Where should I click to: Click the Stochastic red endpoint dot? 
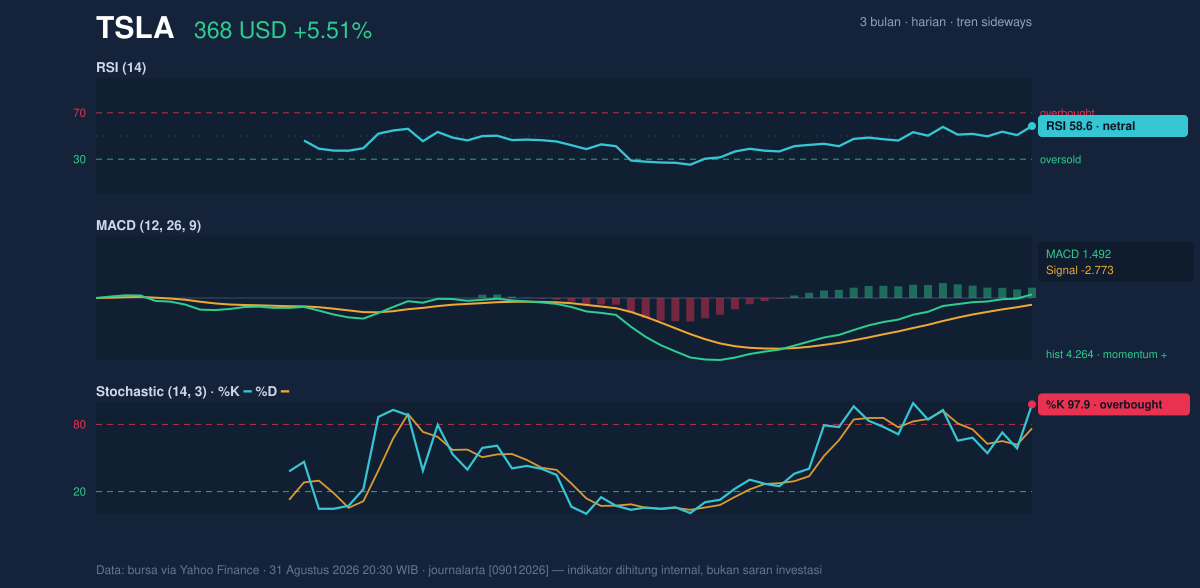[1032, 404]
